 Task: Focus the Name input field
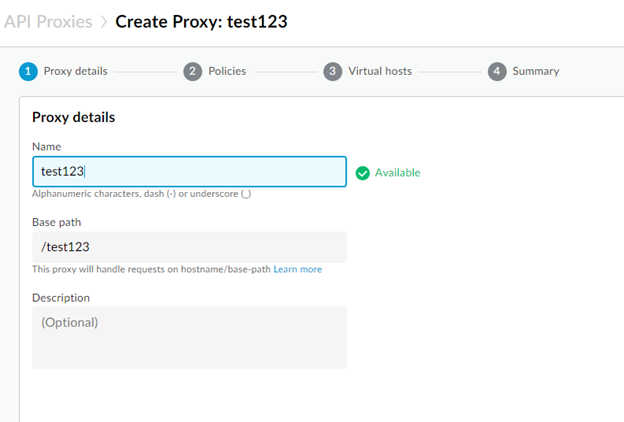189,172
